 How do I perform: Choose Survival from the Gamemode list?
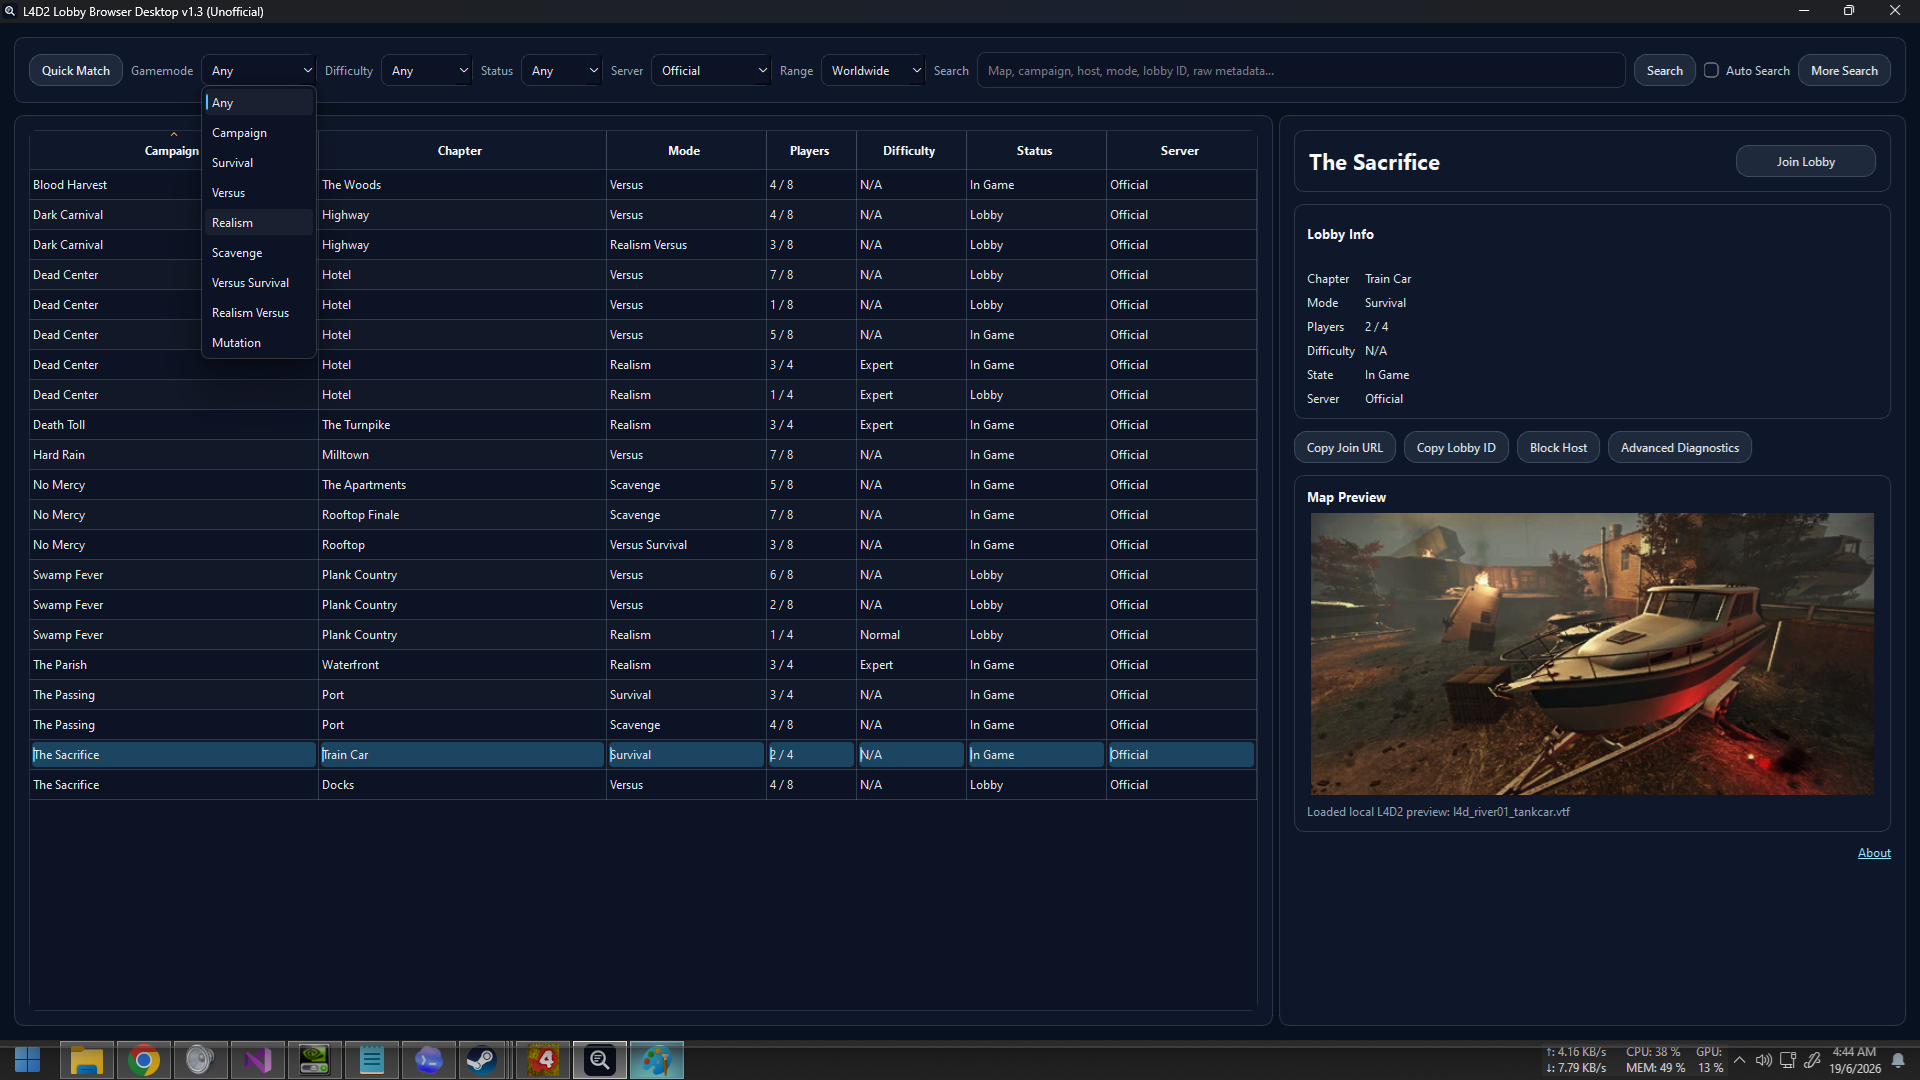[x=259, y=162]
